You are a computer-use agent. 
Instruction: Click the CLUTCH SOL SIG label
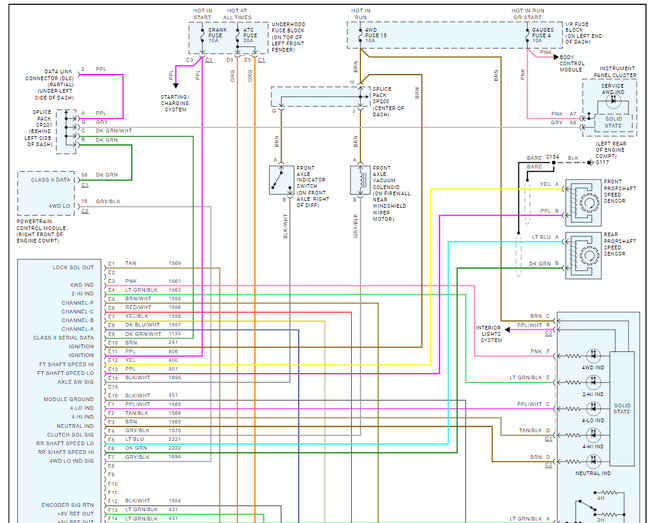coord(70,435)
